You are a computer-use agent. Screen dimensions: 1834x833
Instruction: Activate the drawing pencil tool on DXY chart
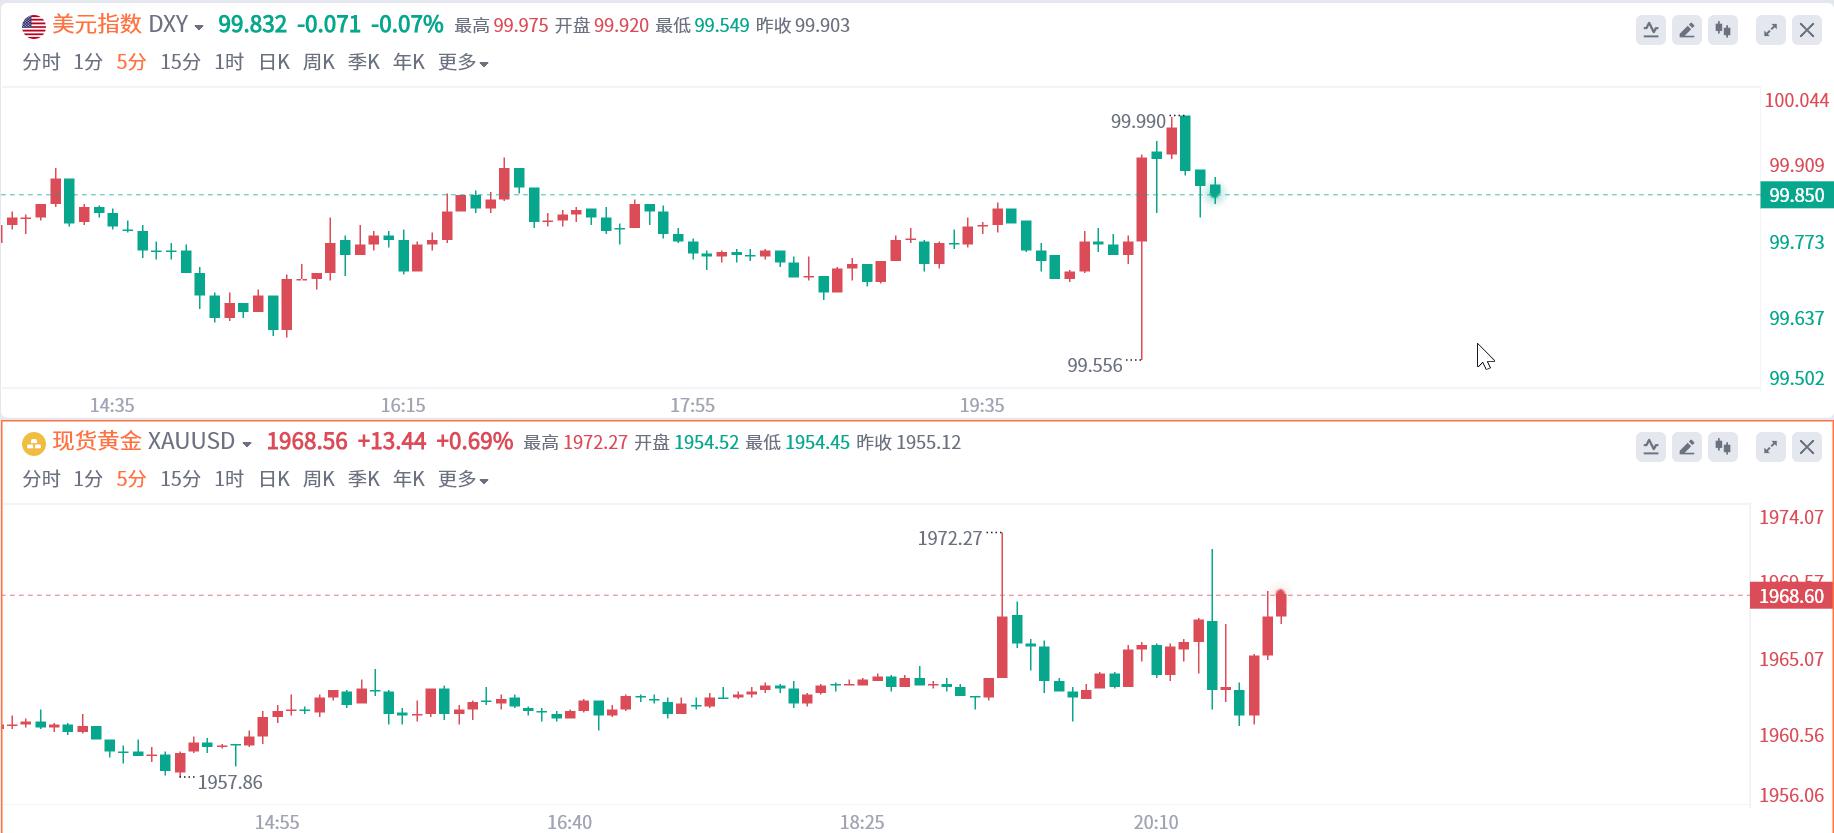pyautogui.click(x=1687, y=30)
